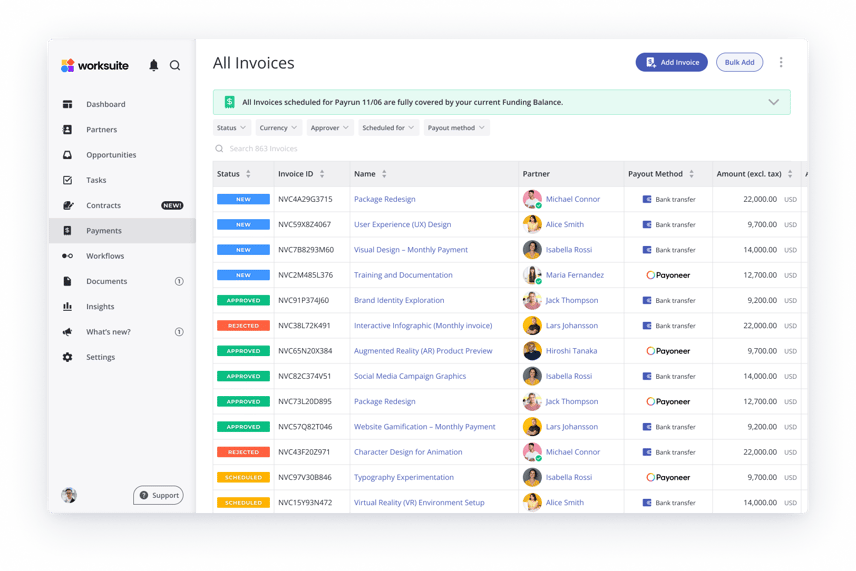Click the Add Invoice button
The height and width of the screenshot is (571, 856).
pos(671,62)
